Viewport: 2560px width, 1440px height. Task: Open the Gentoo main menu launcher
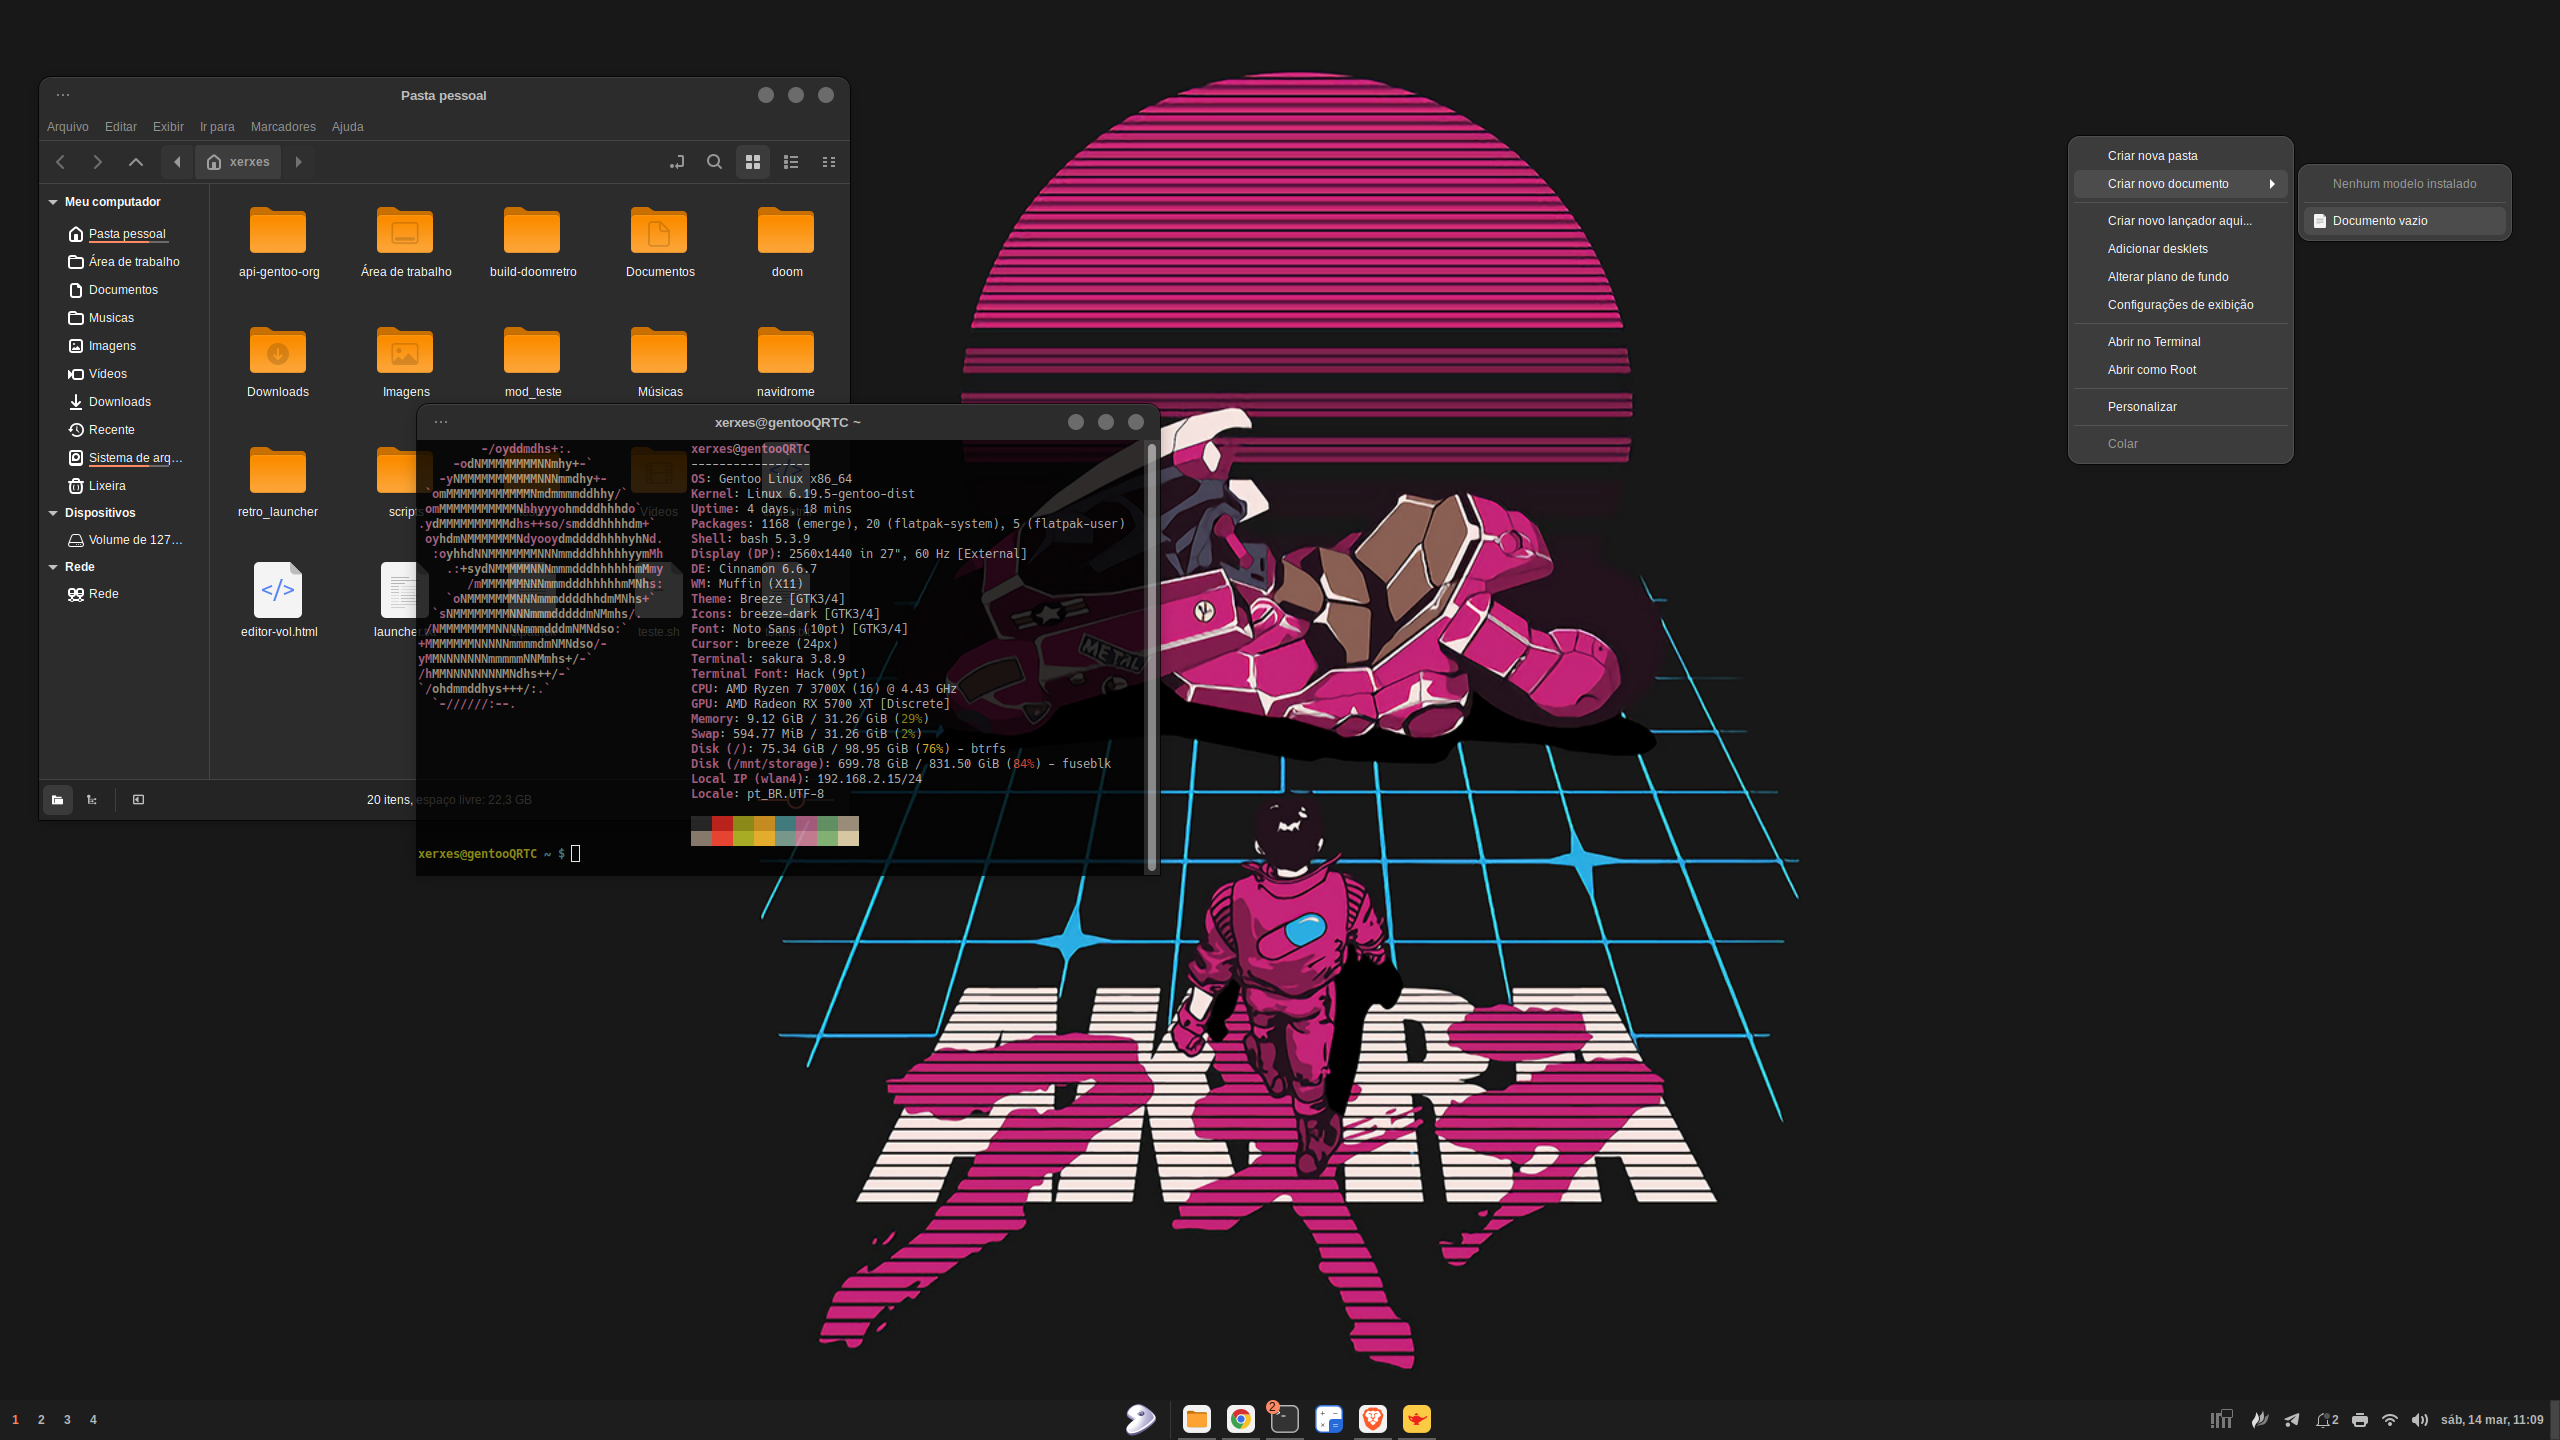coord(1141,1418)
